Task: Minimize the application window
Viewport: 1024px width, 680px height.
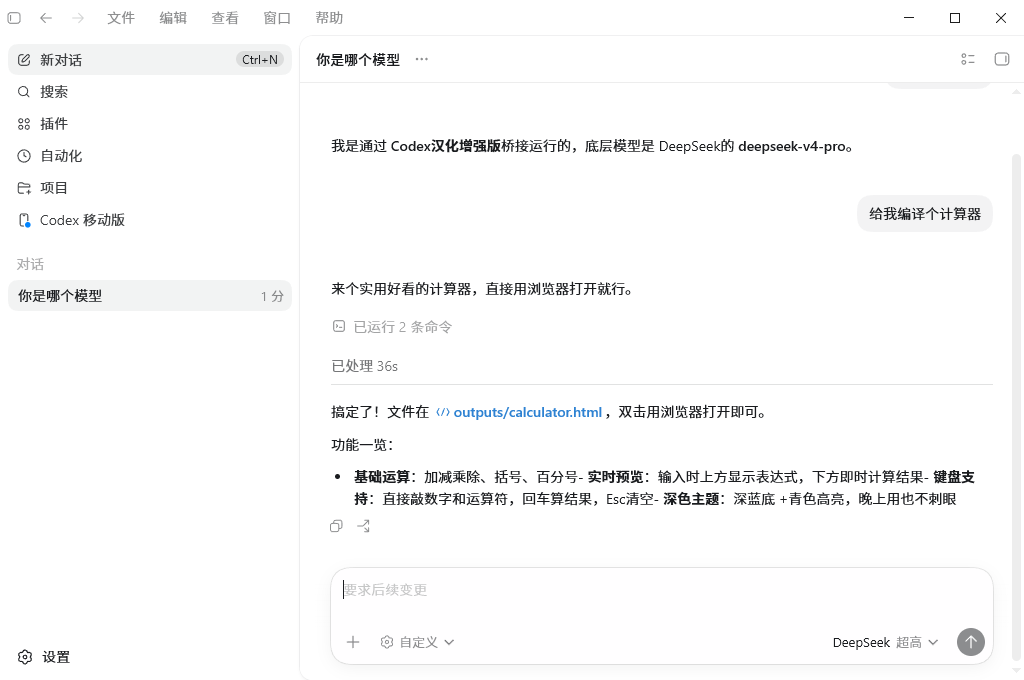Action: (x=909, y=18)
